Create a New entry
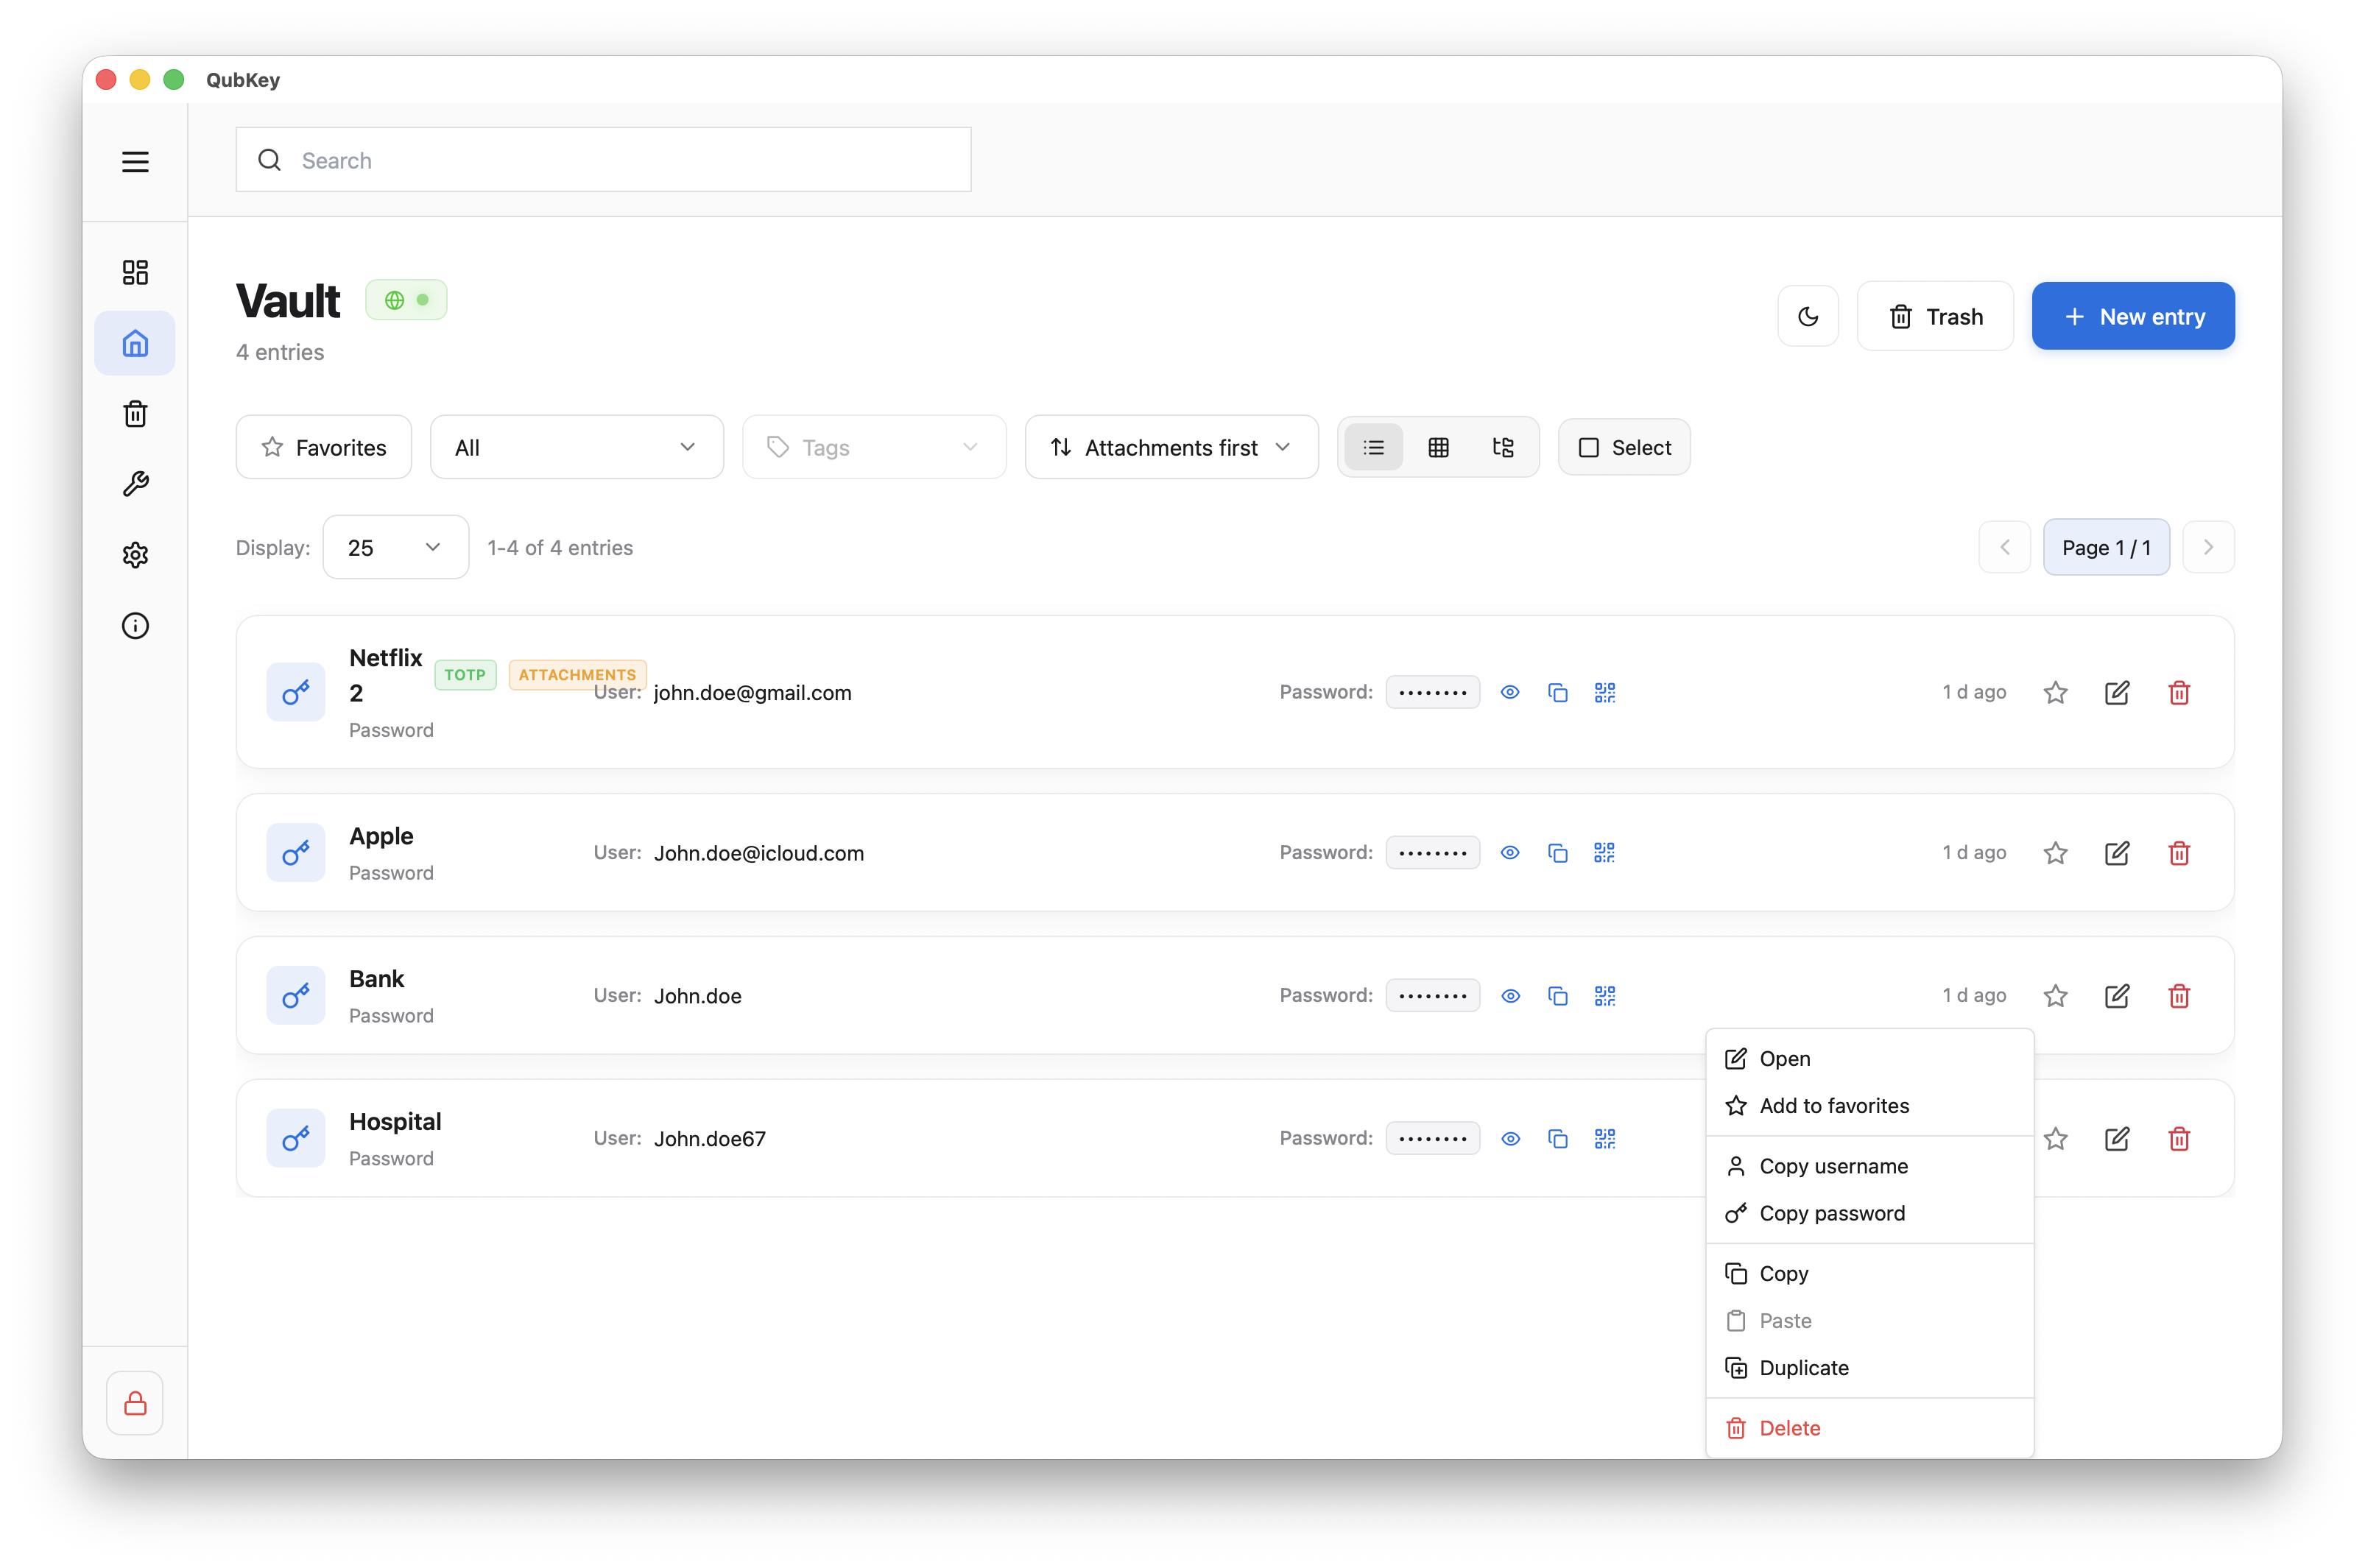The height and width of the screenshot is (1568, 2365). [2133, 316]
